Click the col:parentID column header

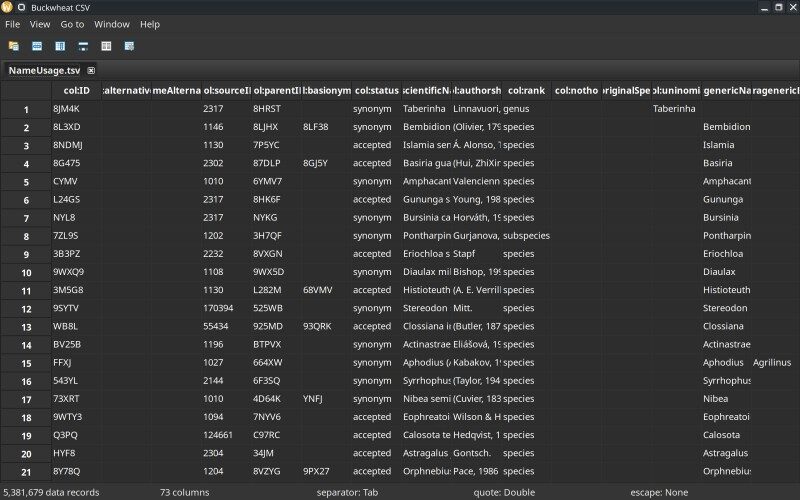[x=277, y=90]
